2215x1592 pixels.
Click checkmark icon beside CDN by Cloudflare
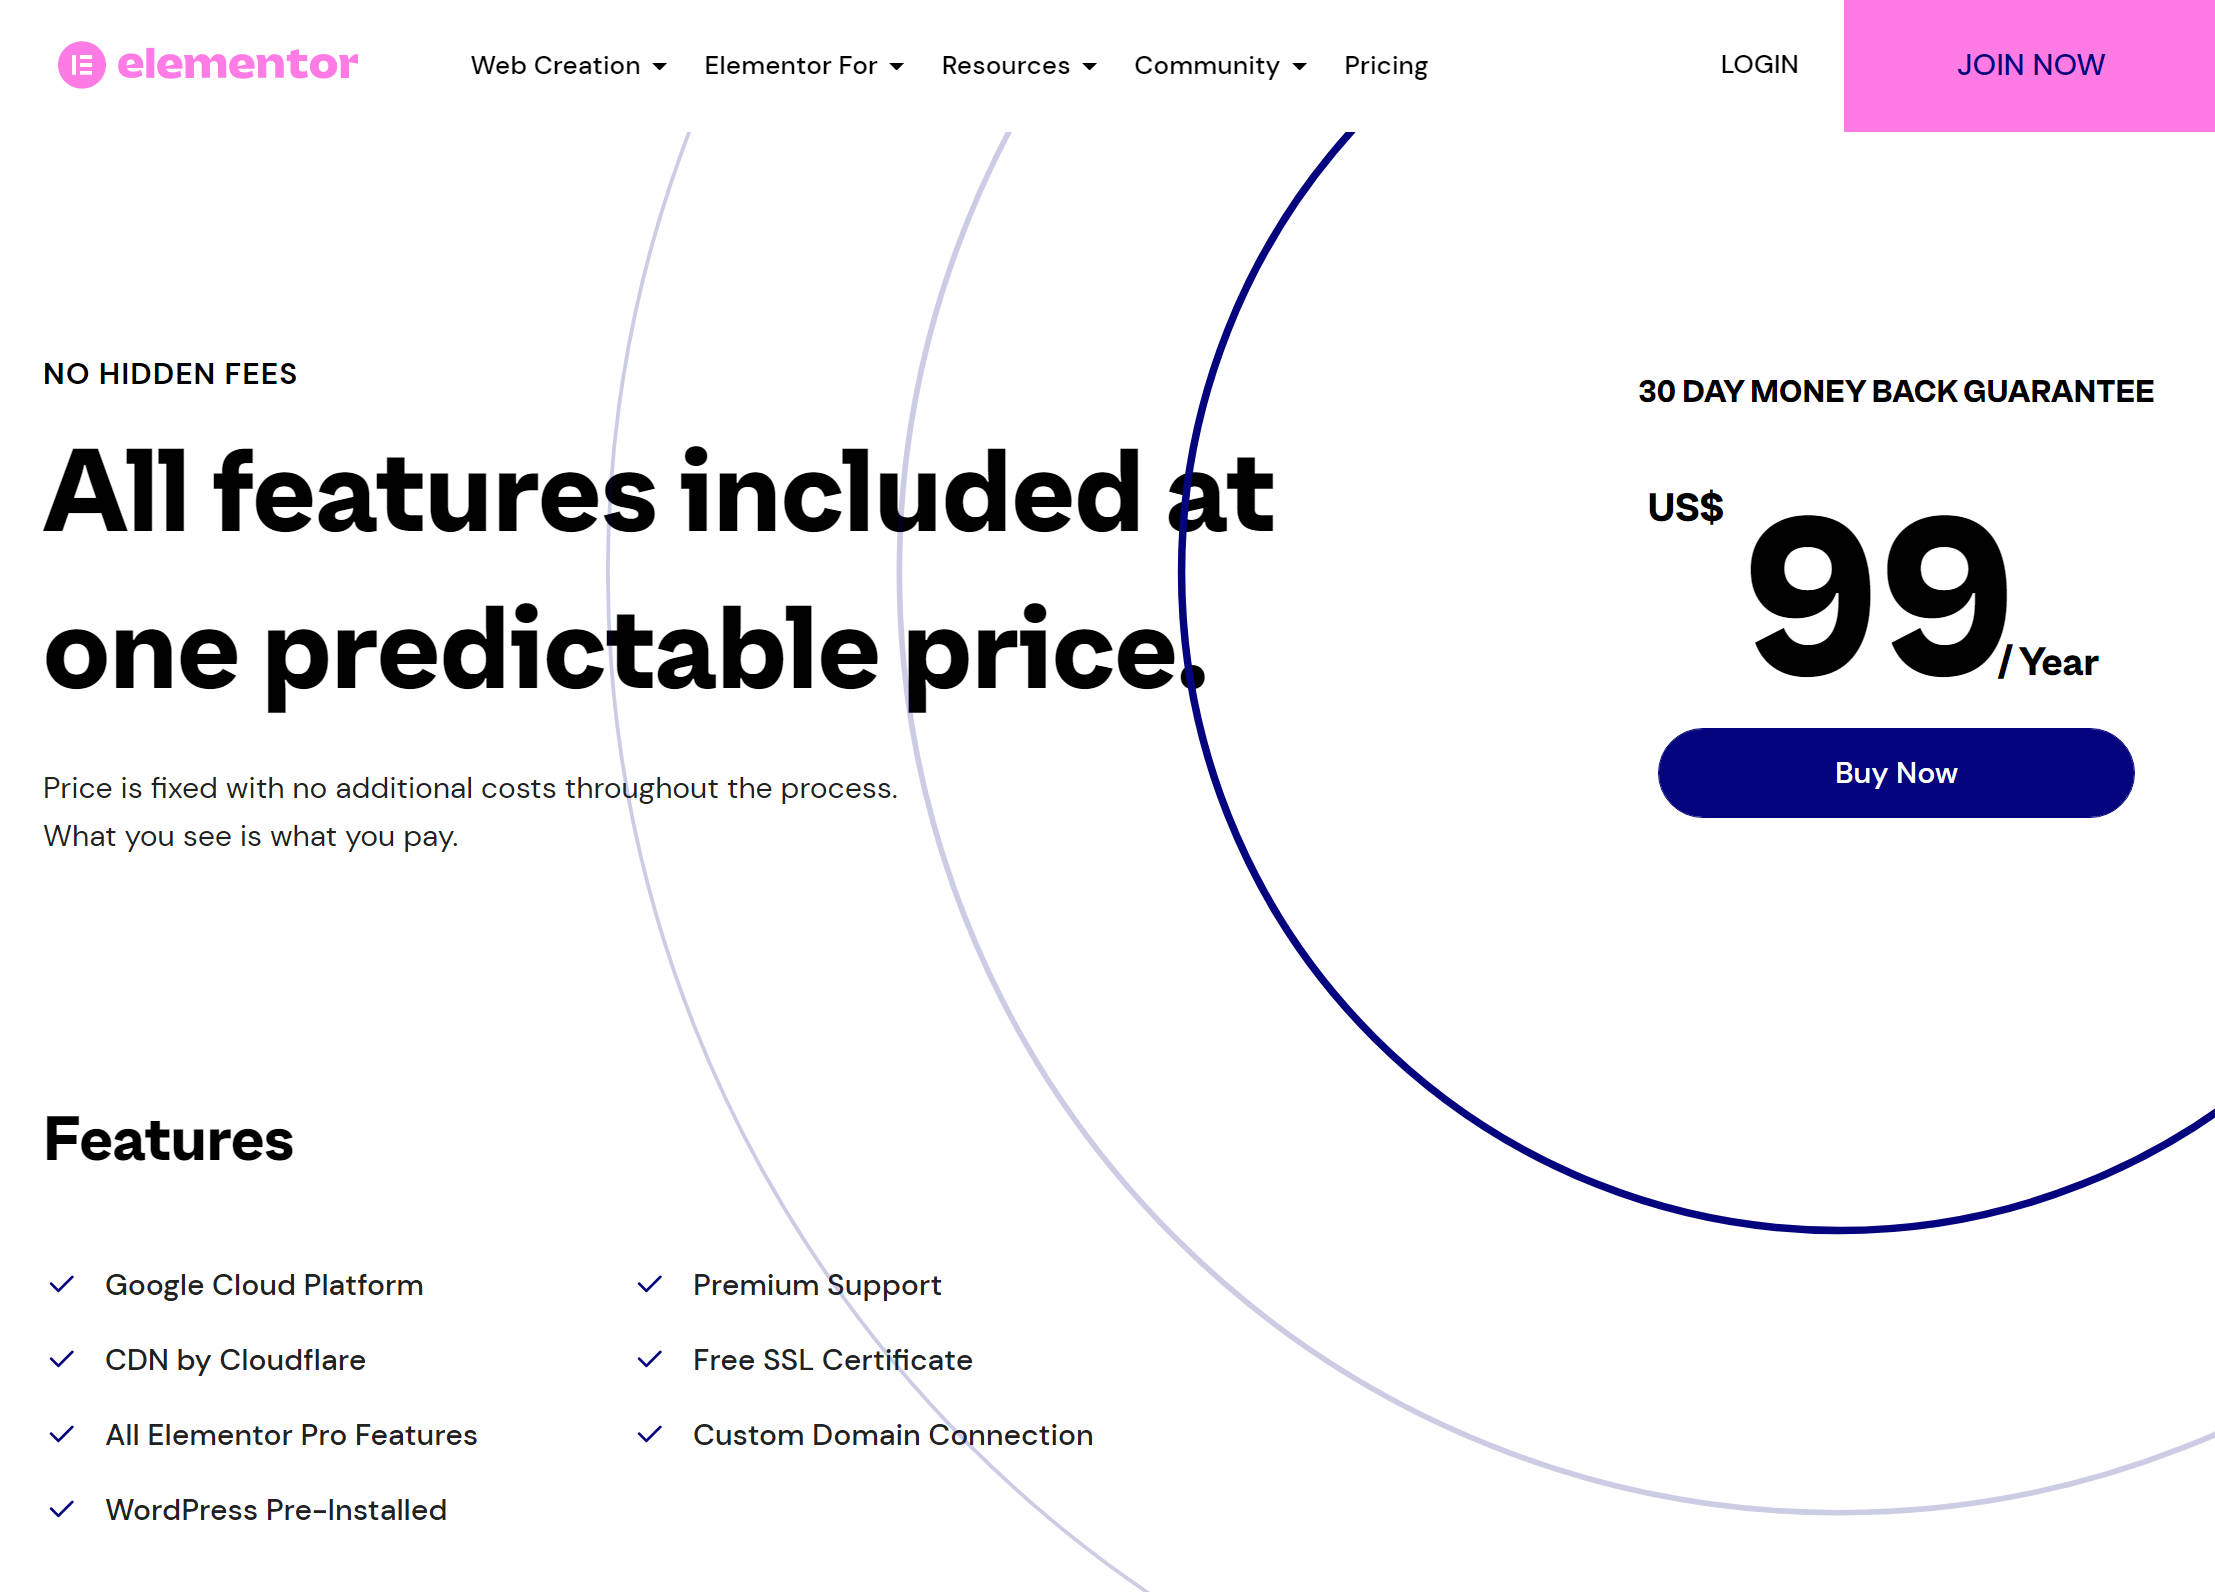tap(62, 1359)
